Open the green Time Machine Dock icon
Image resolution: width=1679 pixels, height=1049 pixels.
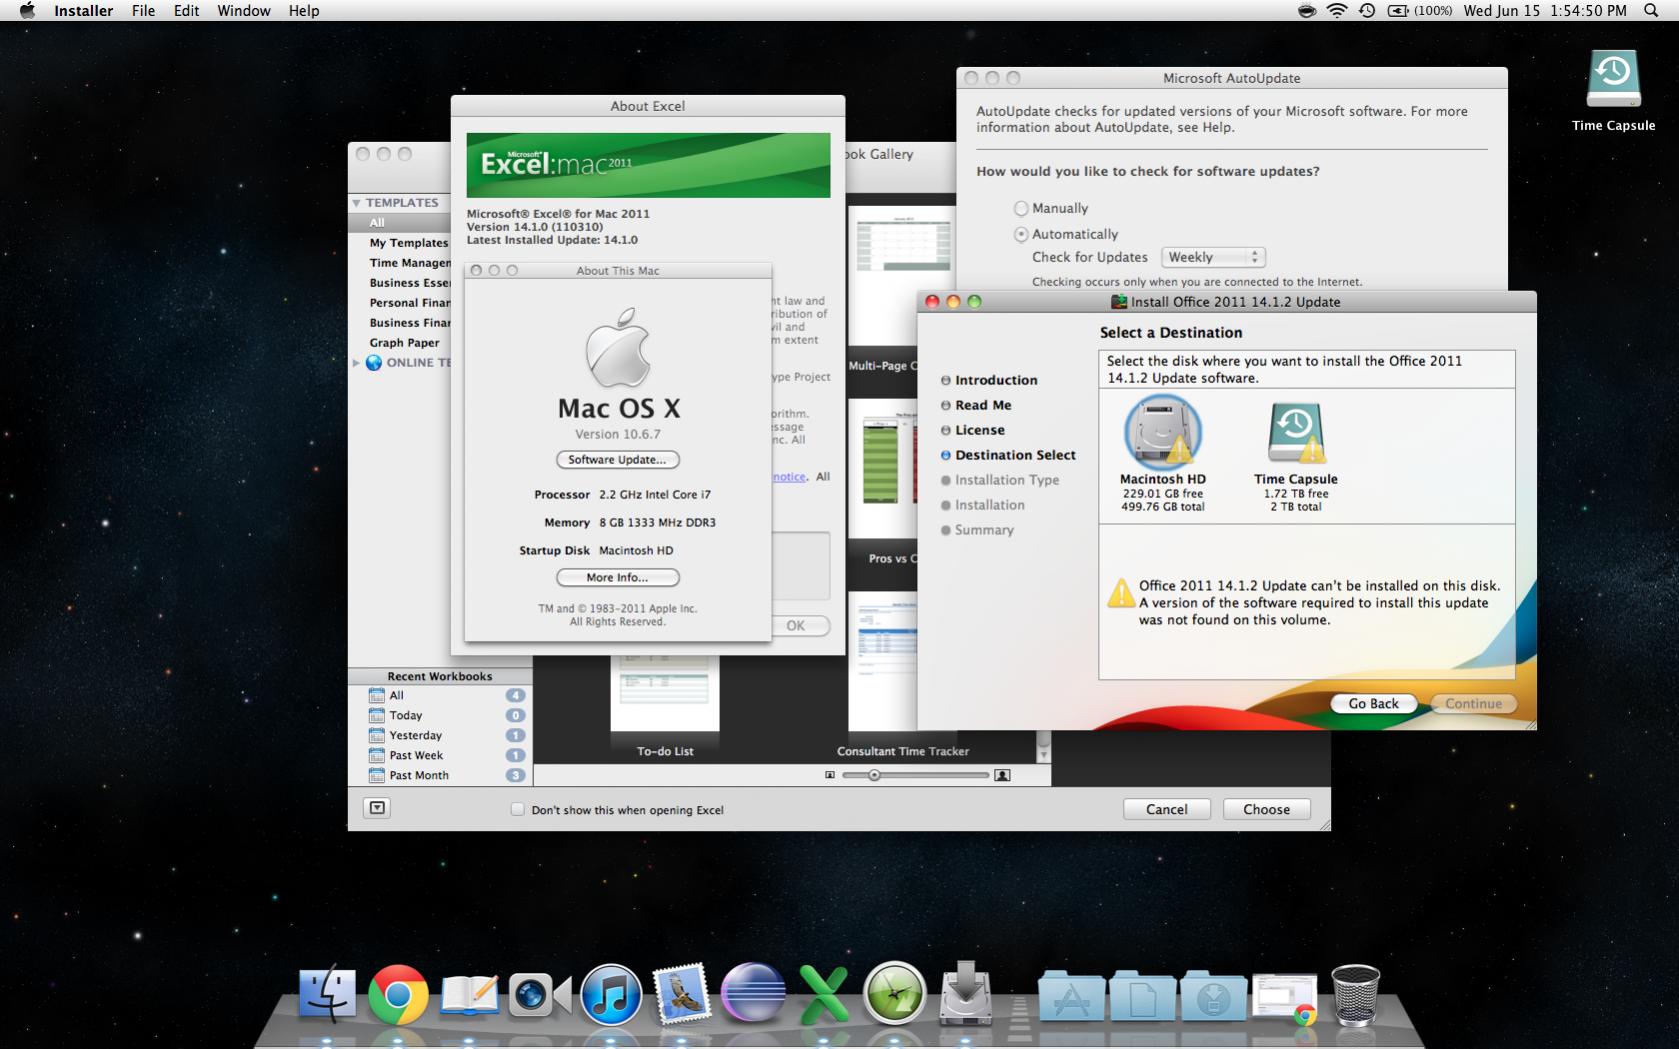point(895,995)
